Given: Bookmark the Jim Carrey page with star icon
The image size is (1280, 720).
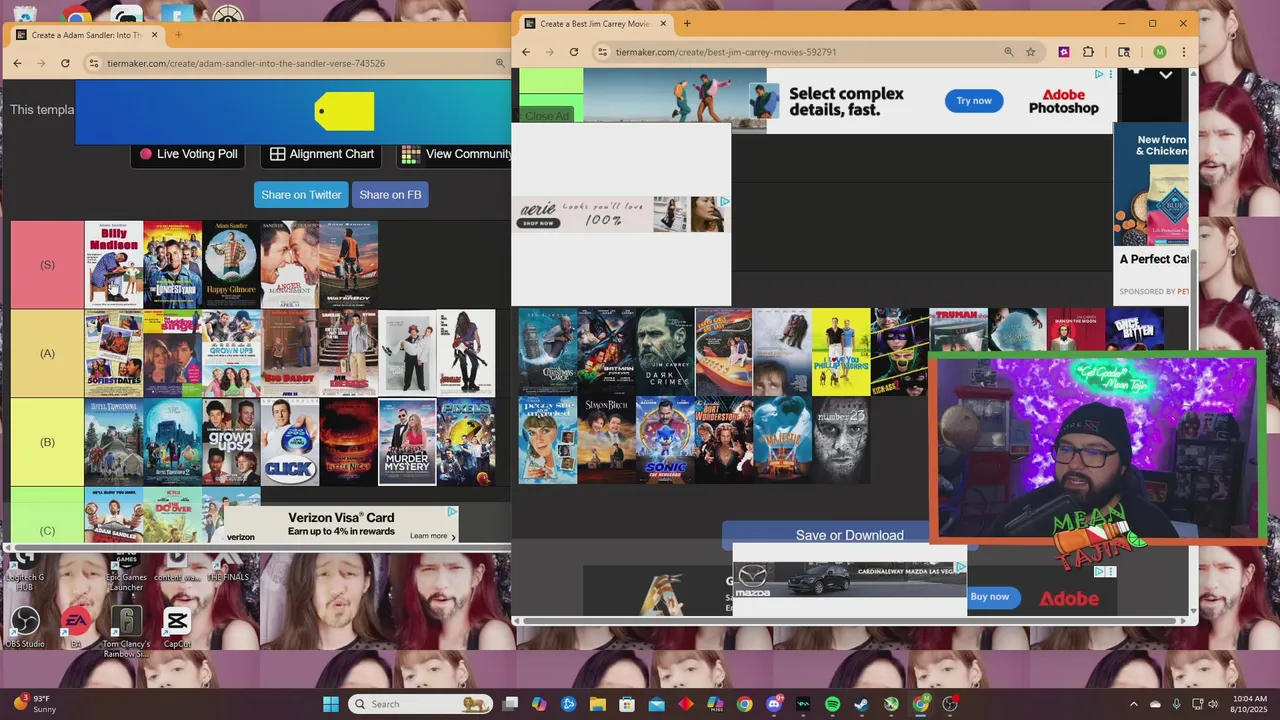Looking at the screenshot, I should [1030, 52].
